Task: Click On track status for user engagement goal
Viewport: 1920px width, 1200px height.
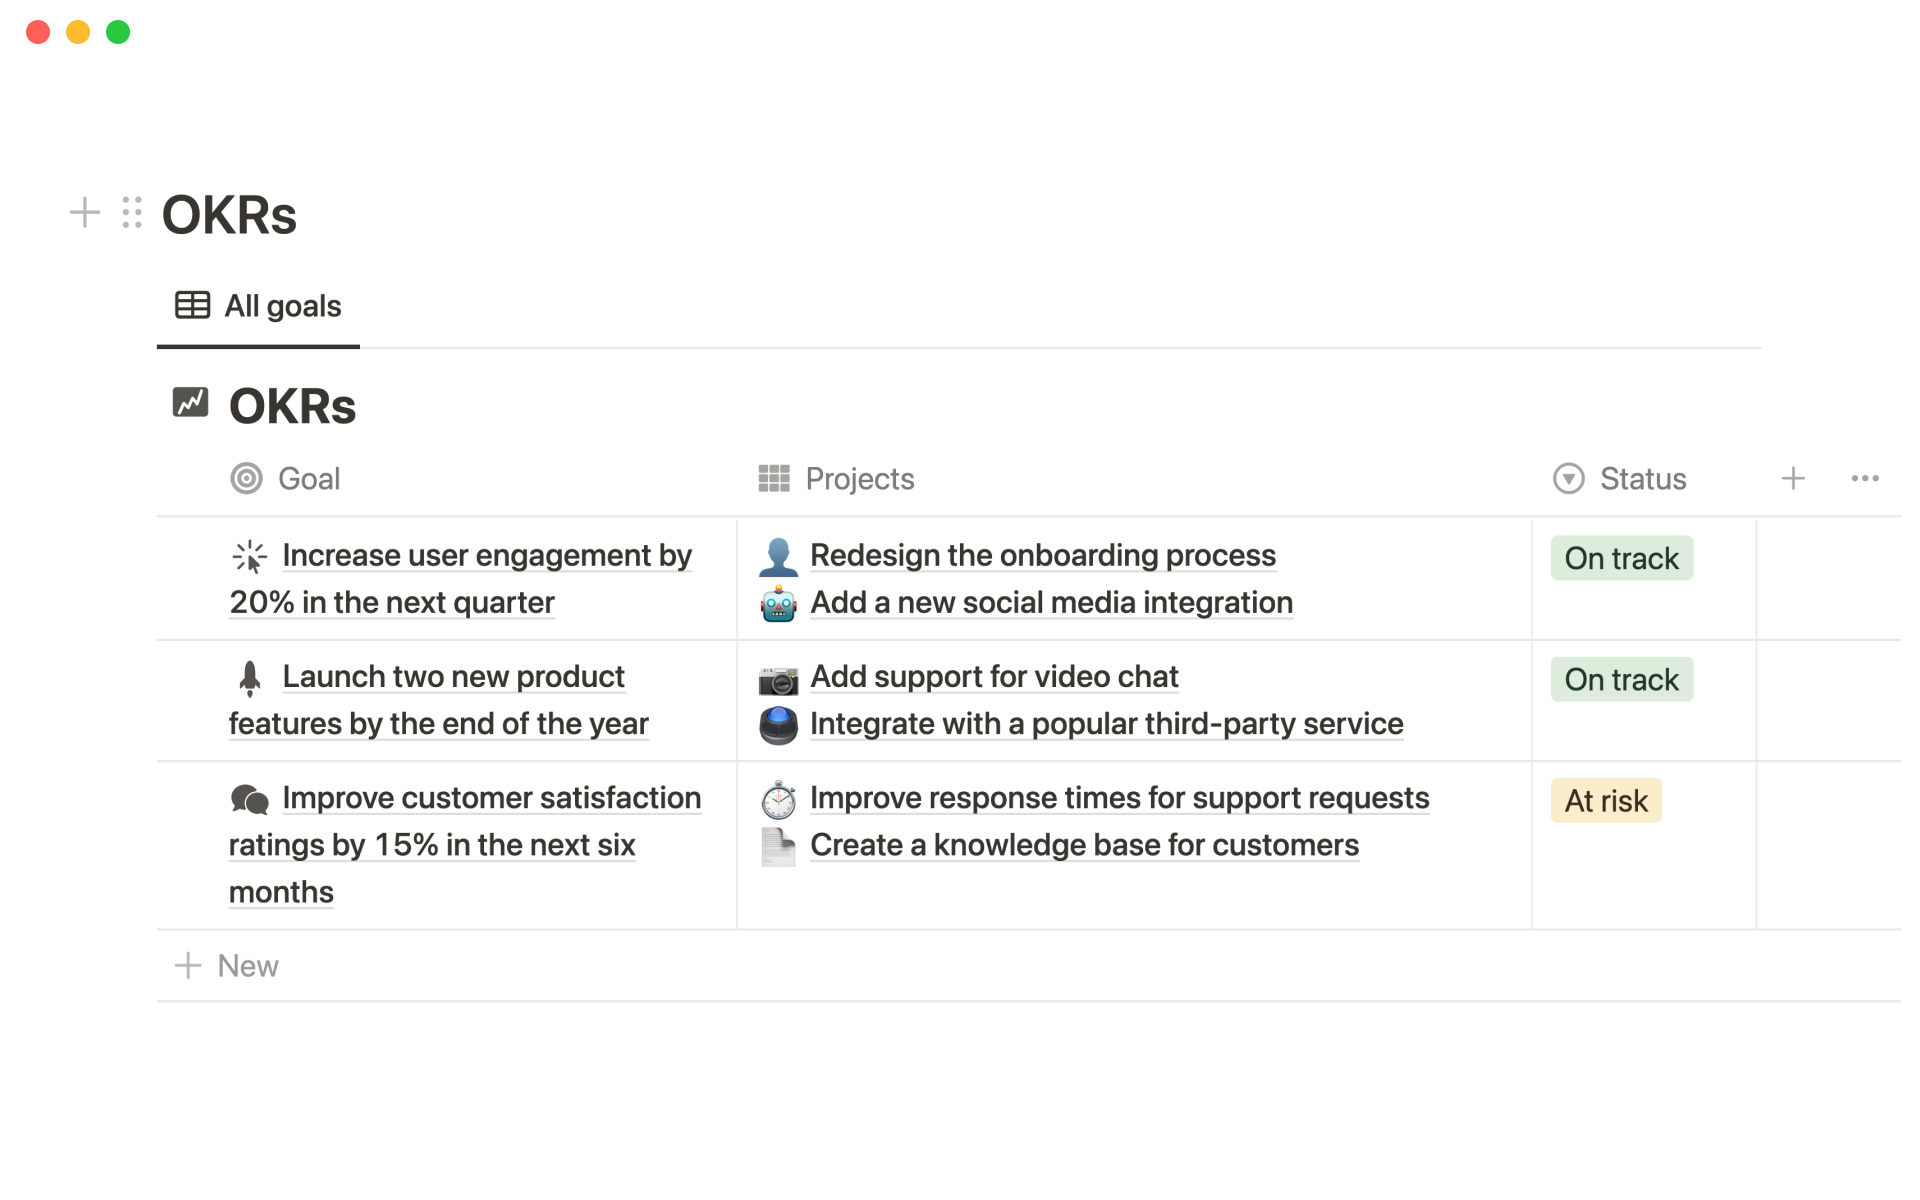Action: [x=1621, y=558]
